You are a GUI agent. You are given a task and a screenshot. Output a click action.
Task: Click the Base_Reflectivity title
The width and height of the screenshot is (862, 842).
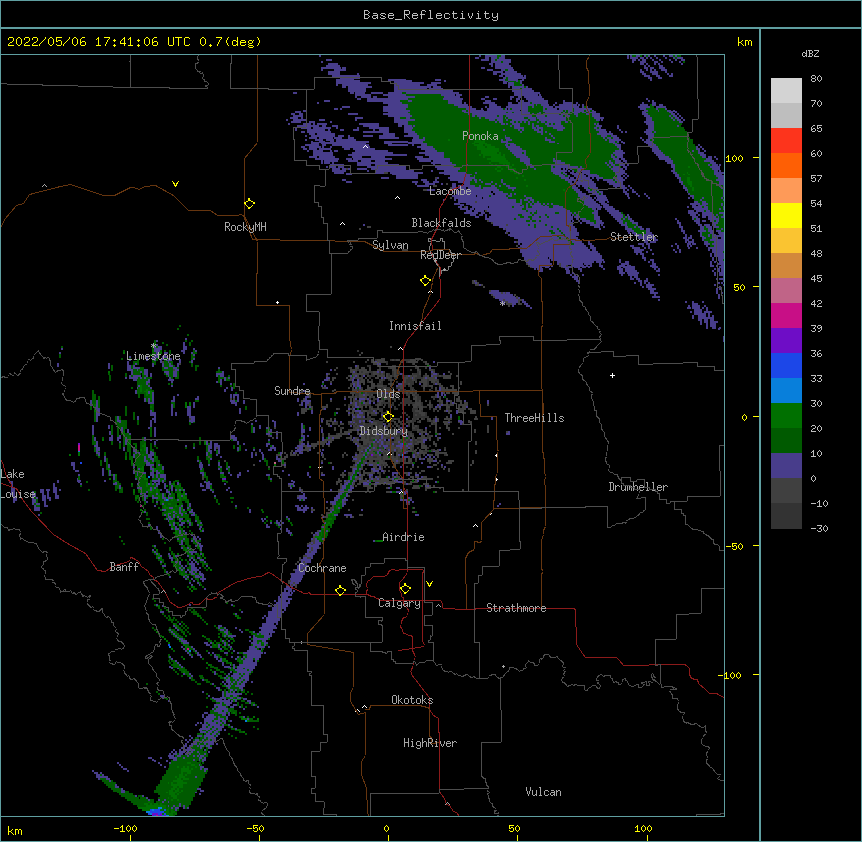431,15
